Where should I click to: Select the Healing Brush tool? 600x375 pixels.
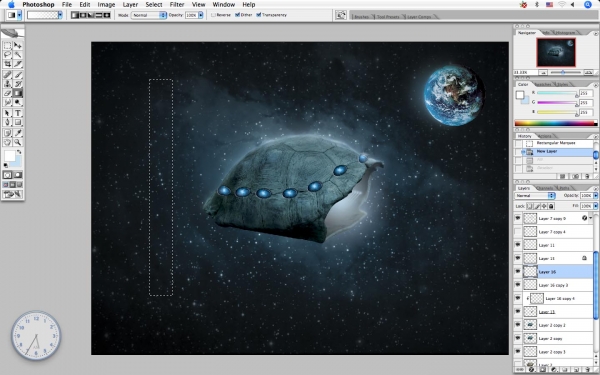click(x=7, y=75)
